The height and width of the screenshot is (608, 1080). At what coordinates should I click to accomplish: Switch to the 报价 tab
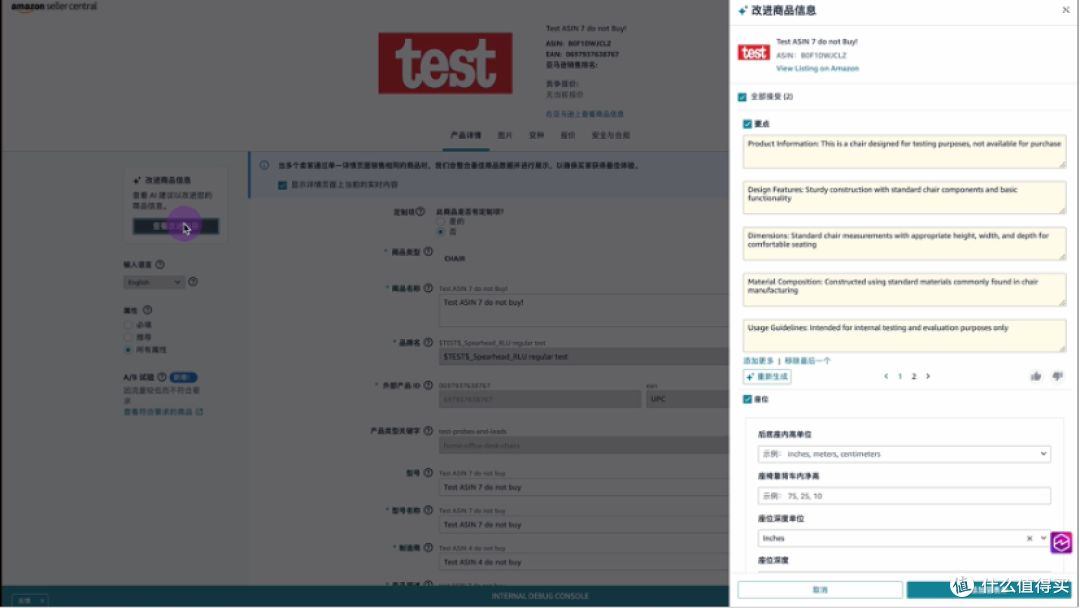click(568, 136)
